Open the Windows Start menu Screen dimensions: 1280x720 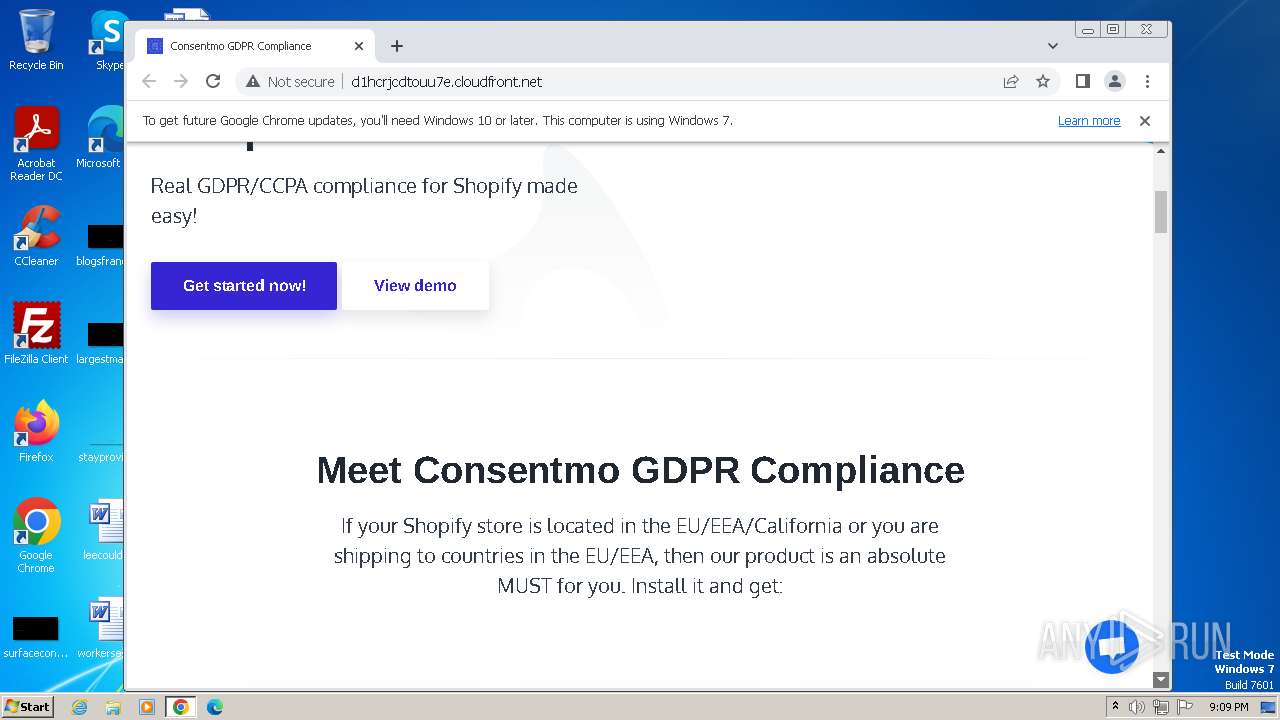click(x=27, y=707)
